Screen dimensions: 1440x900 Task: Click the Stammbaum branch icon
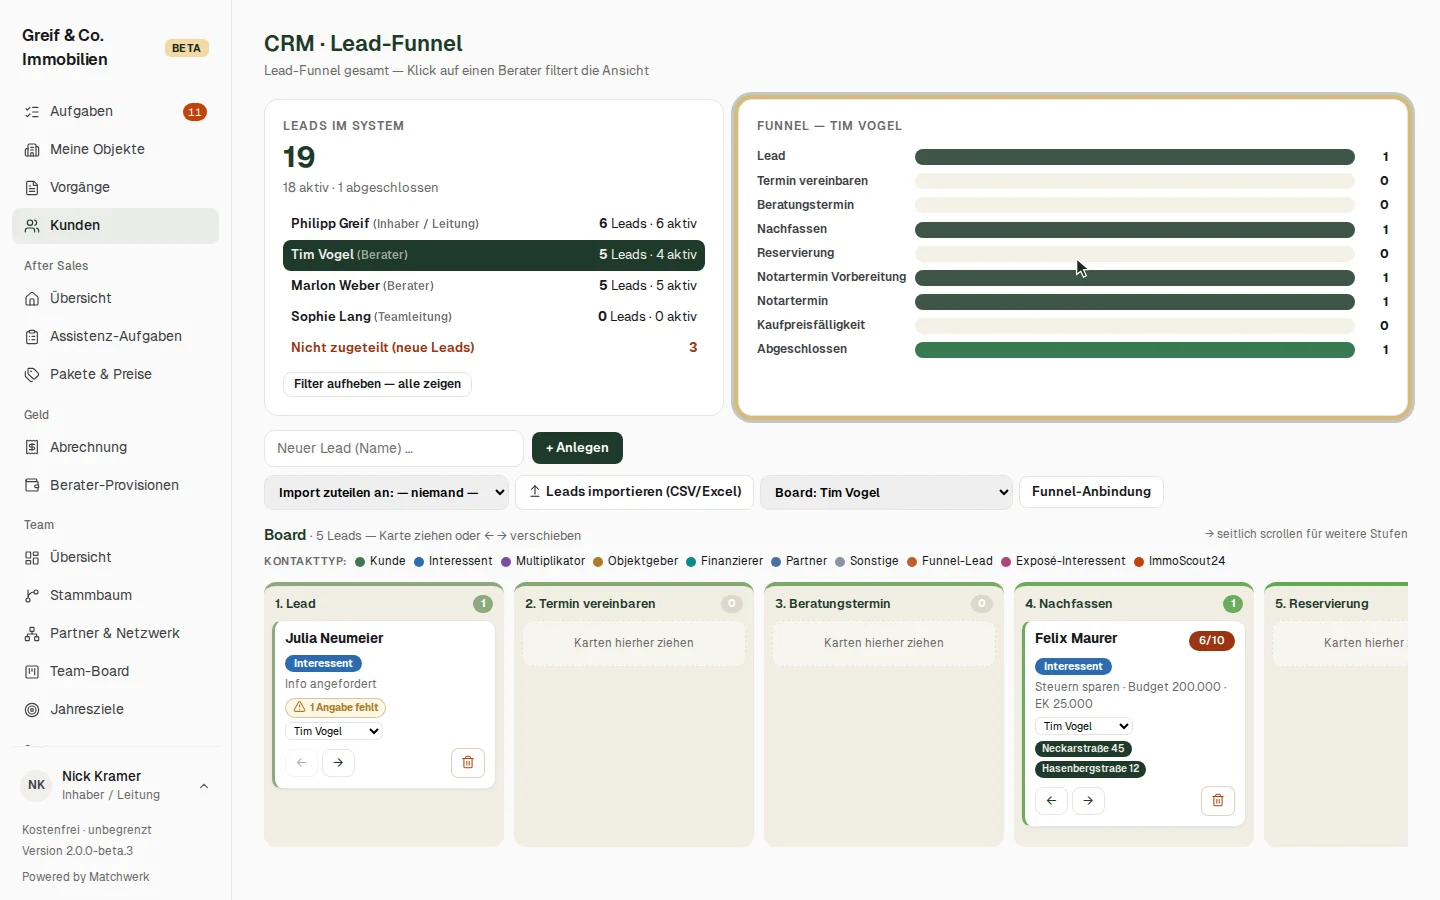coord(32,596)
